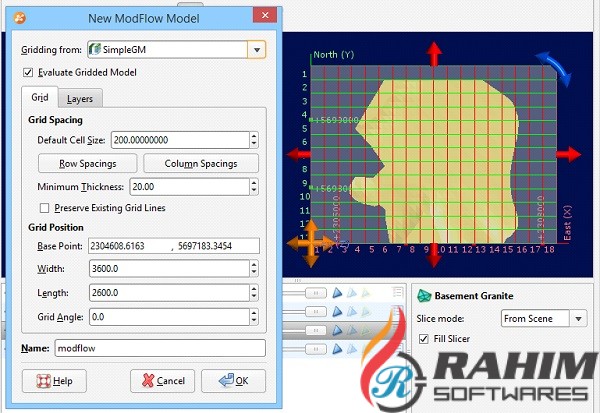Decrease Width value with down arrow

(254, 273)
